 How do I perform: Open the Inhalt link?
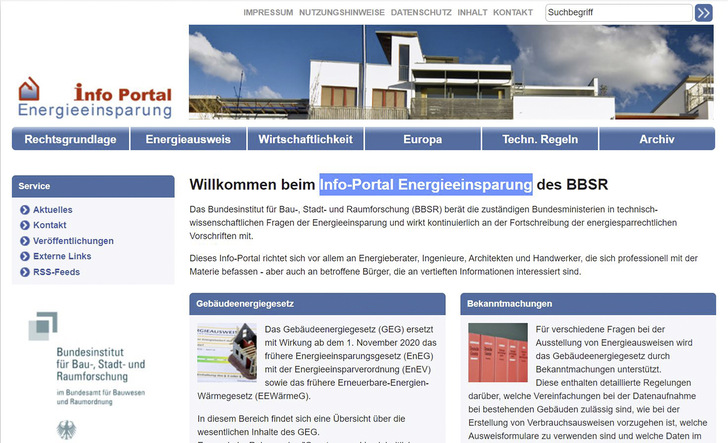pyautogui.click(x=472, y=13)
